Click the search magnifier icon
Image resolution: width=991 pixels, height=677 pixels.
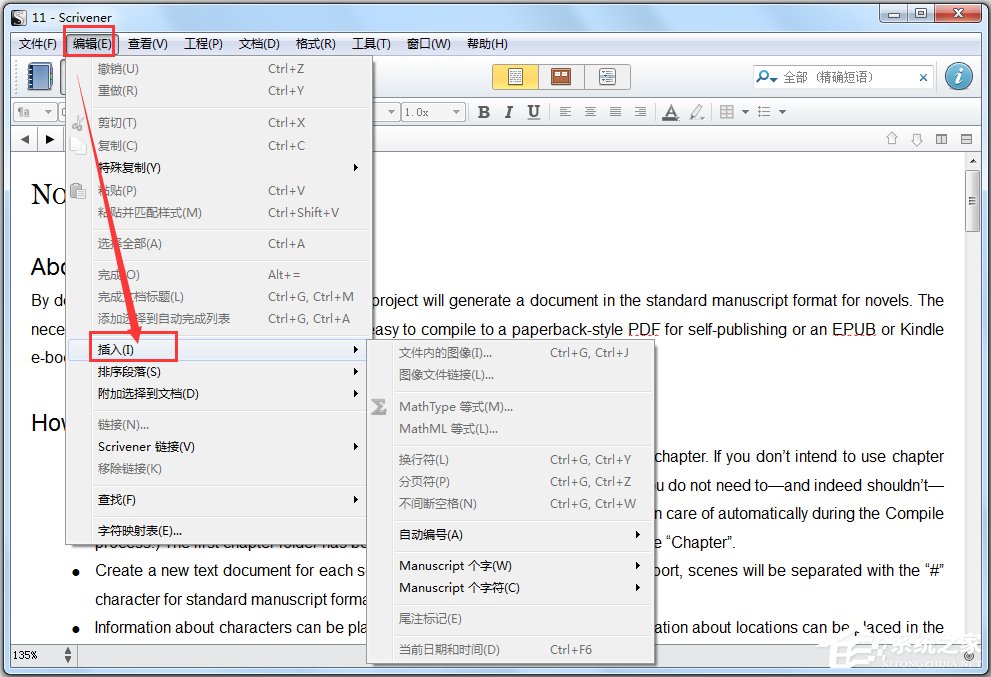765,77
